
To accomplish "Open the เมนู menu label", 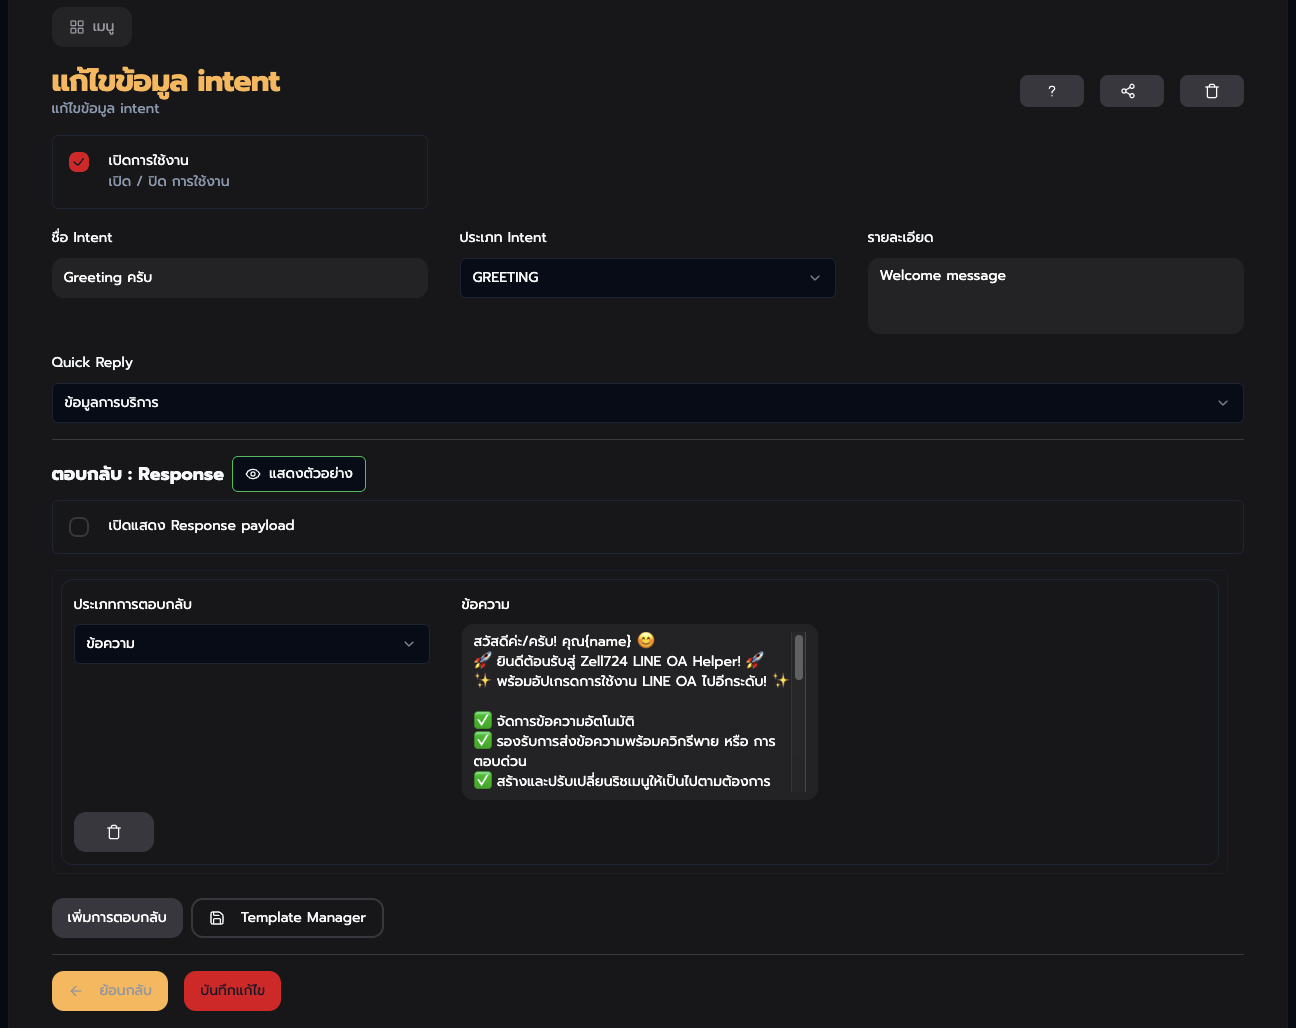I will tap(103, 27).
